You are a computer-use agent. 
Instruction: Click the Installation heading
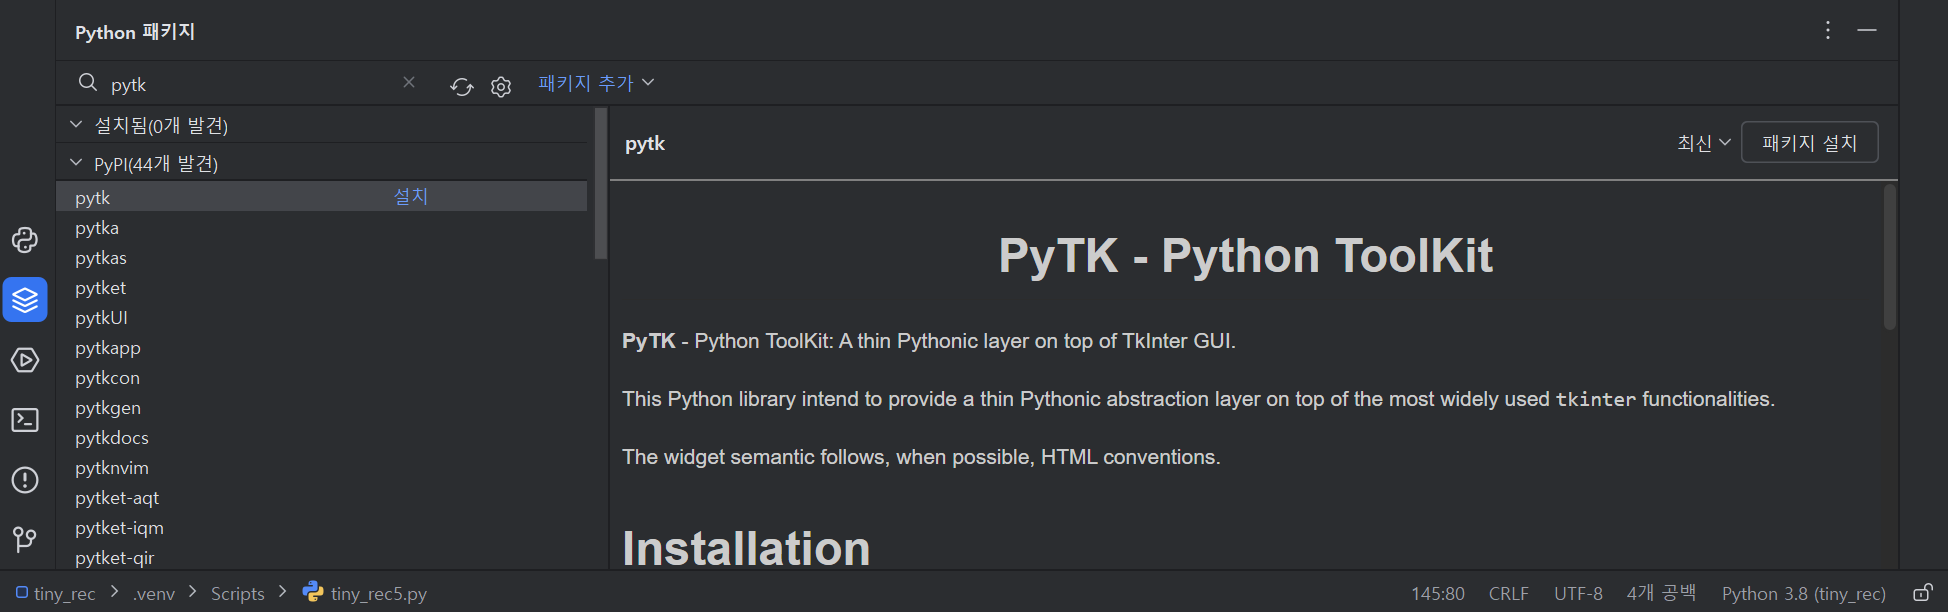coord(746,548)
